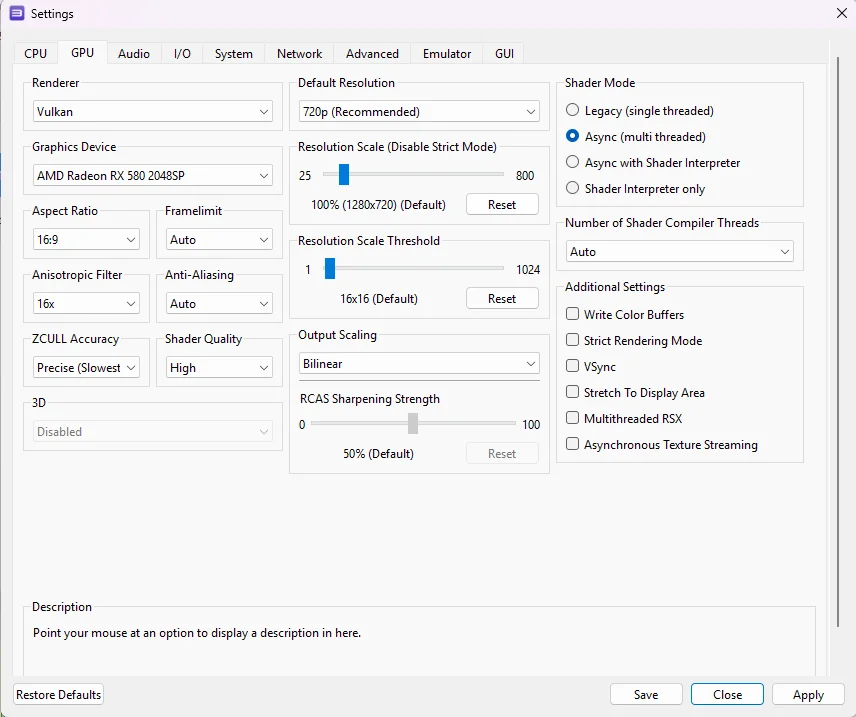Select the Emulator tab
Image resolution: width=856 pixels, height=717 pixels.
tap(447, 54)
